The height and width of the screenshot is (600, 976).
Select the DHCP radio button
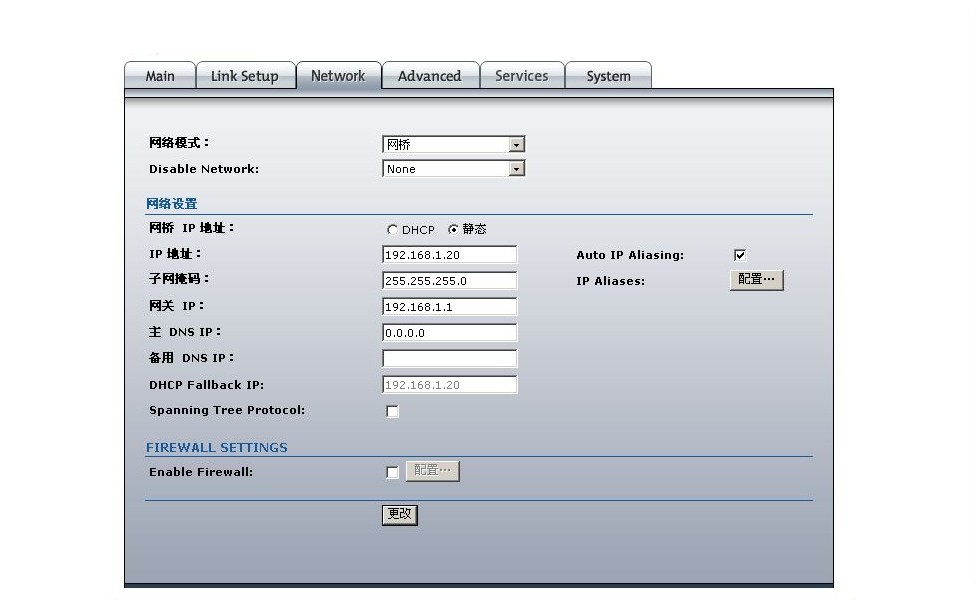tap(392, 230)
